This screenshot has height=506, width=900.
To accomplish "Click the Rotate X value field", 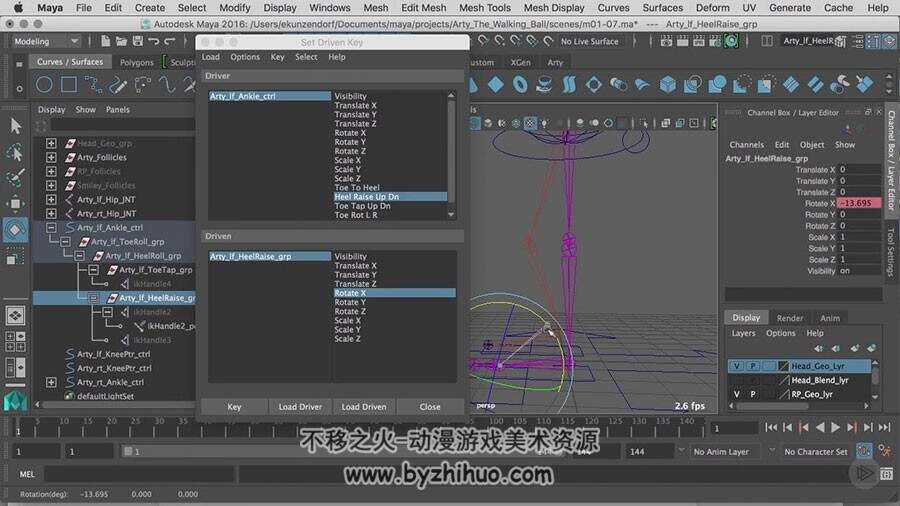I will [x=859, y=203].
